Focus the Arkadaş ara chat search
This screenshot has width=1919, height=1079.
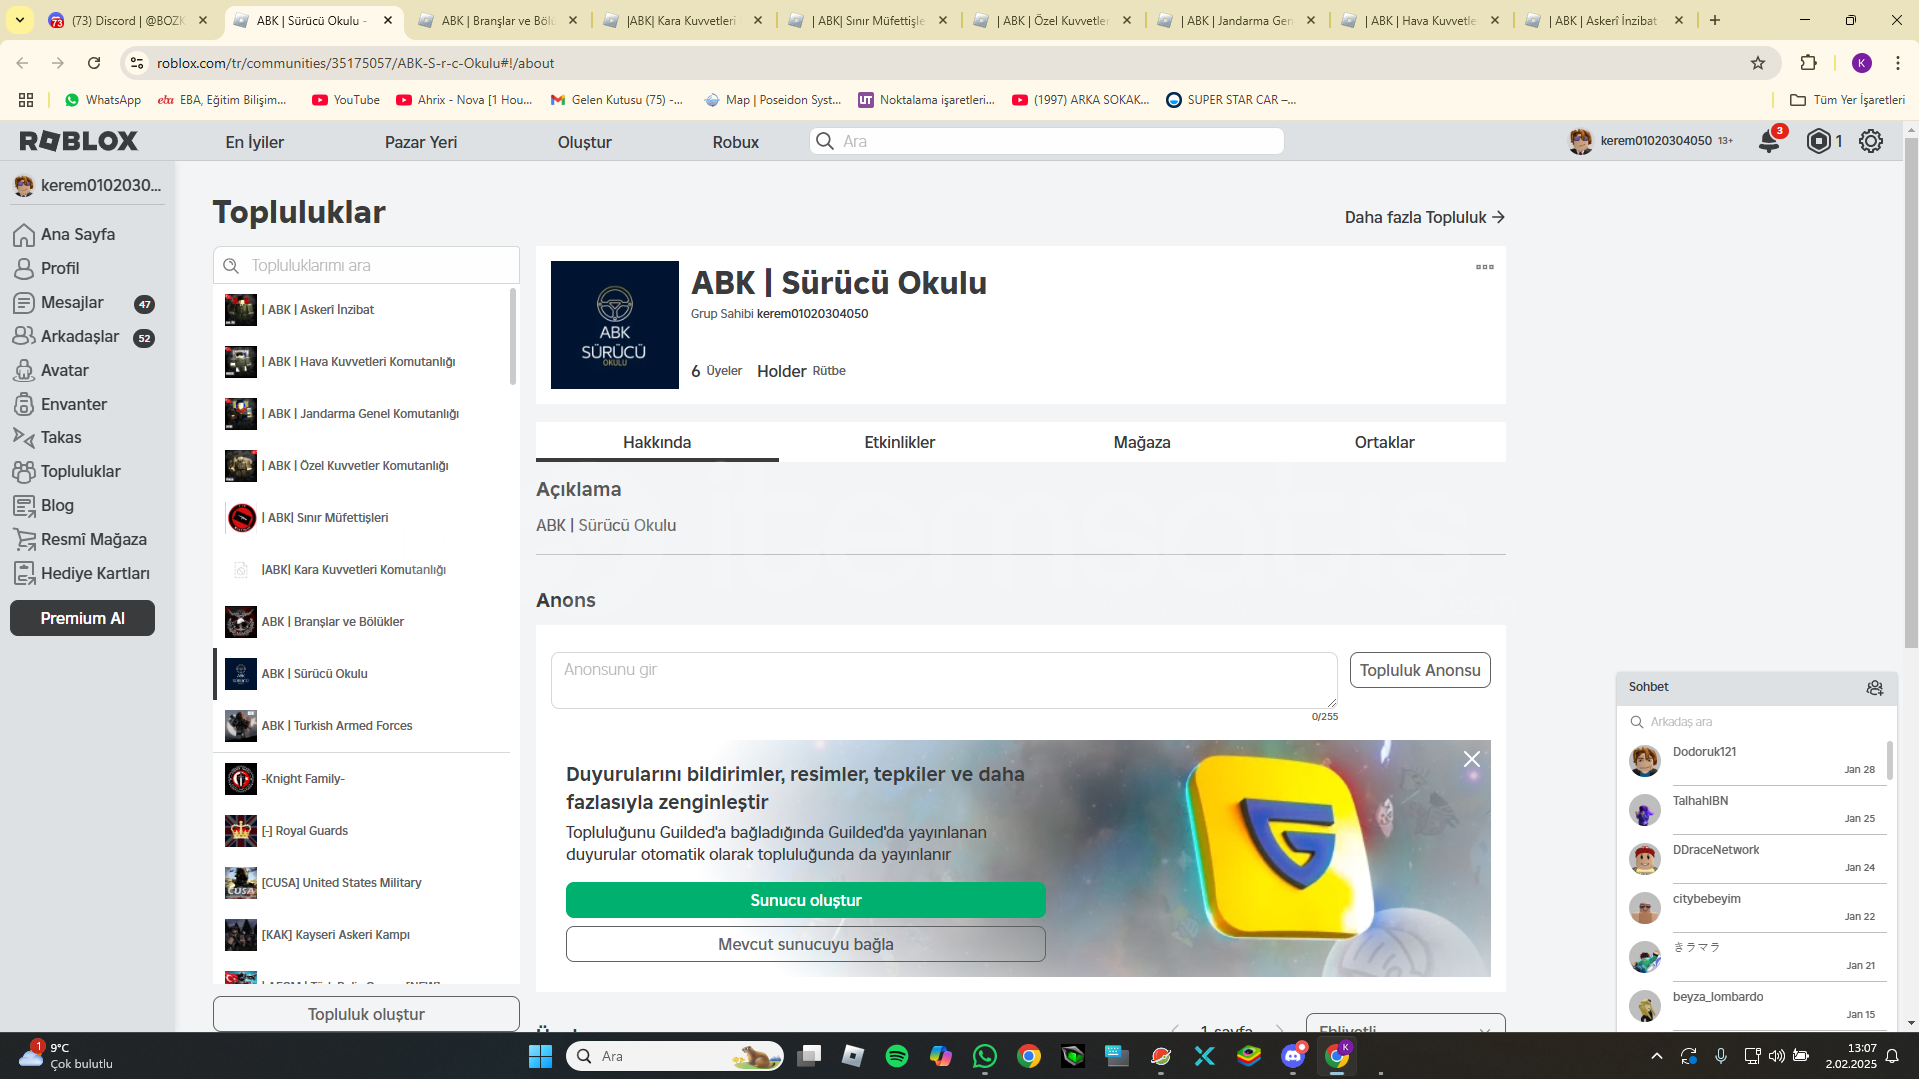(x=1756, y=722)
